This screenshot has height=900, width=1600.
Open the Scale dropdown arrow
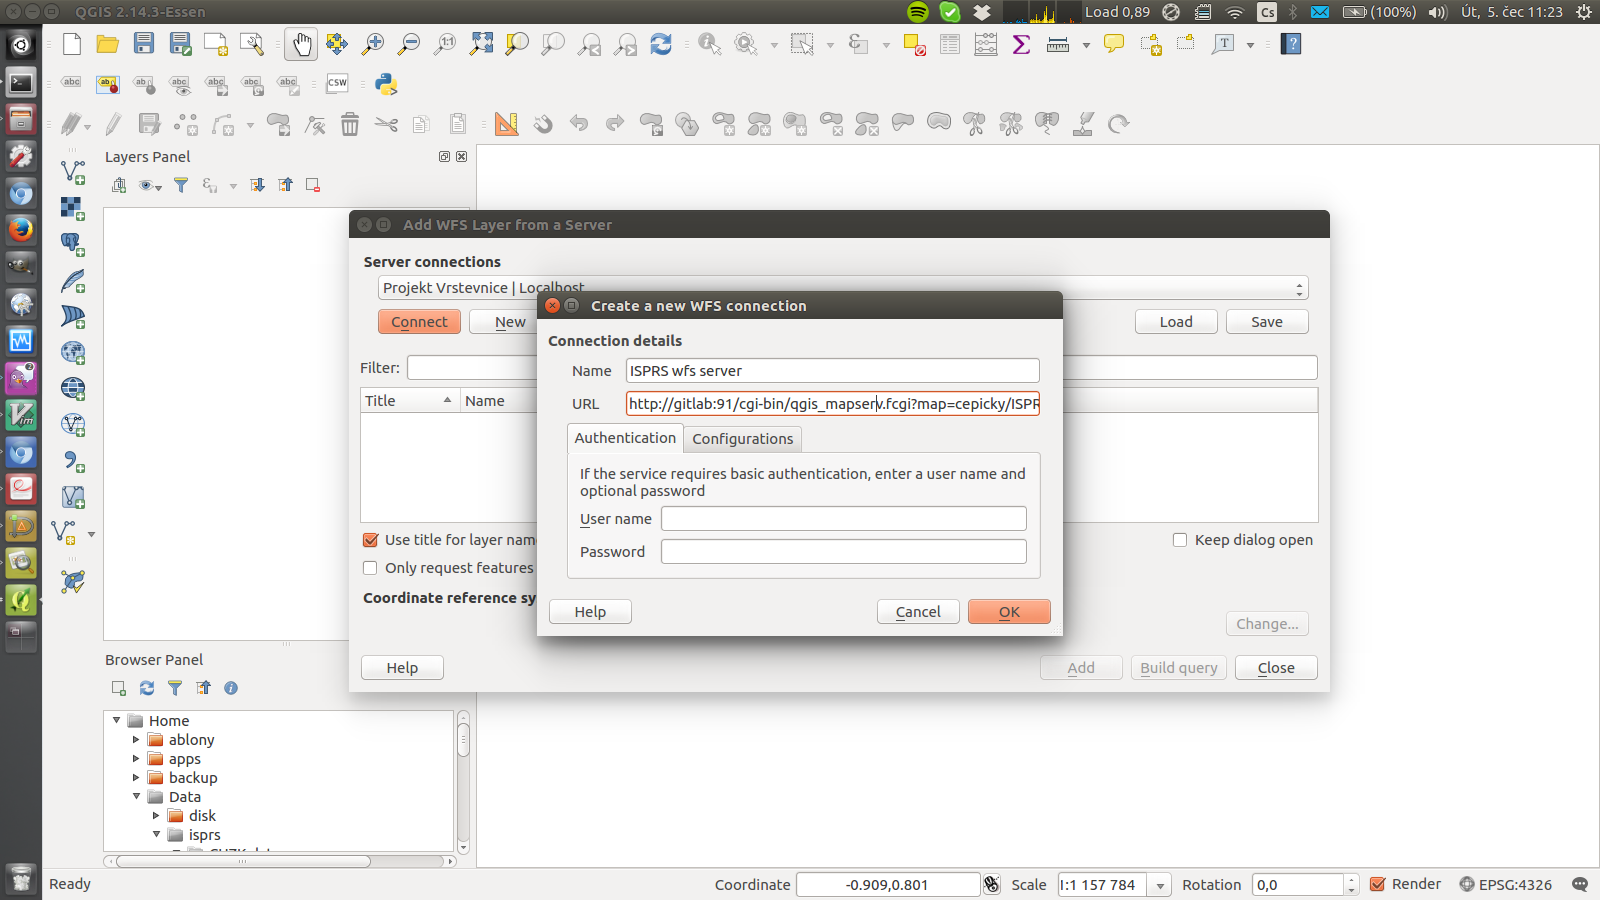[x=1160, y=885]
